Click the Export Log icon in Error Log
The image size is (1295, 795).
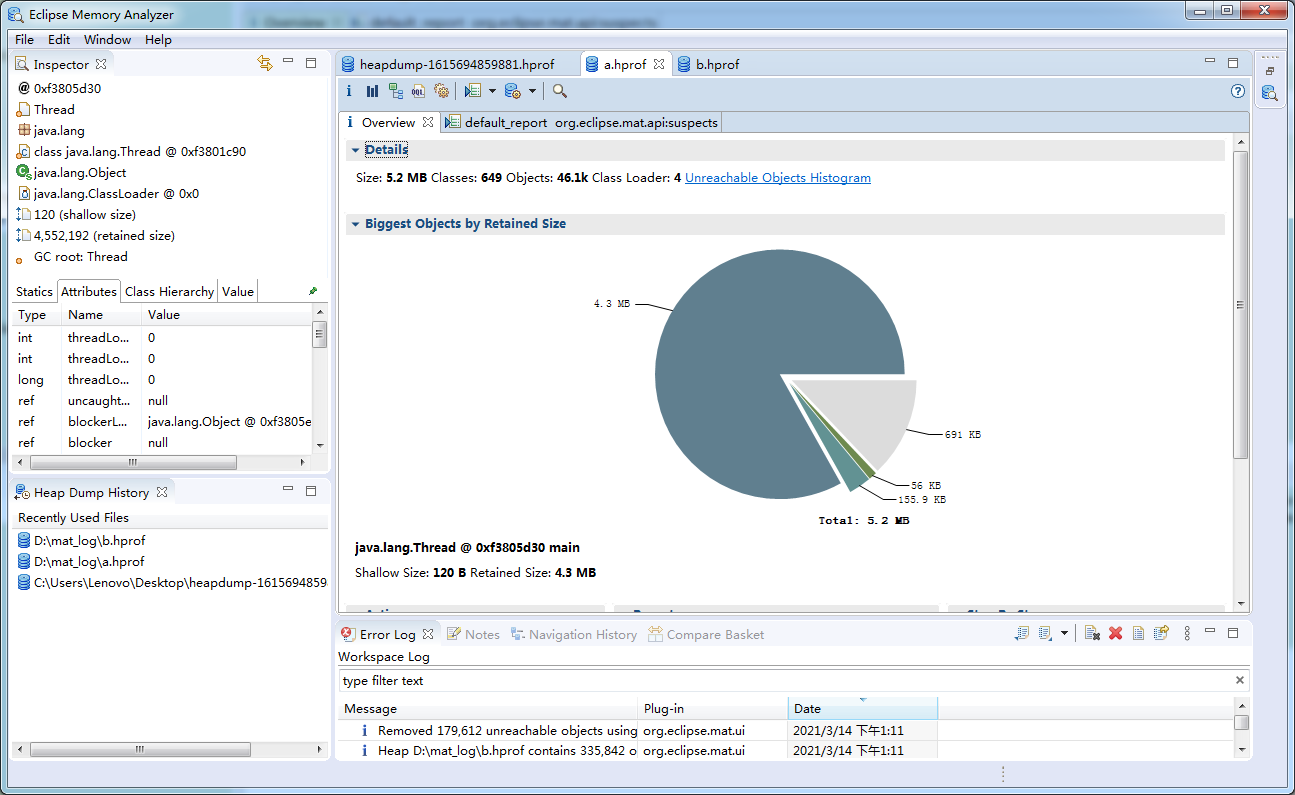[1021, 633]
